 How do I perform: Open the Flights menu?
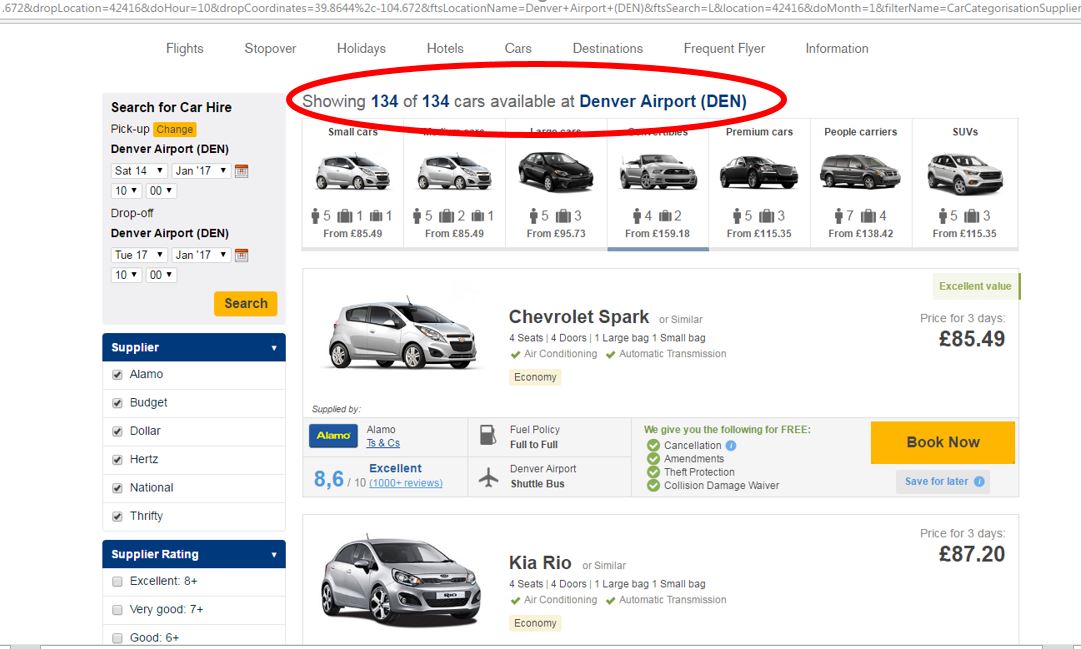click(185, 49)
